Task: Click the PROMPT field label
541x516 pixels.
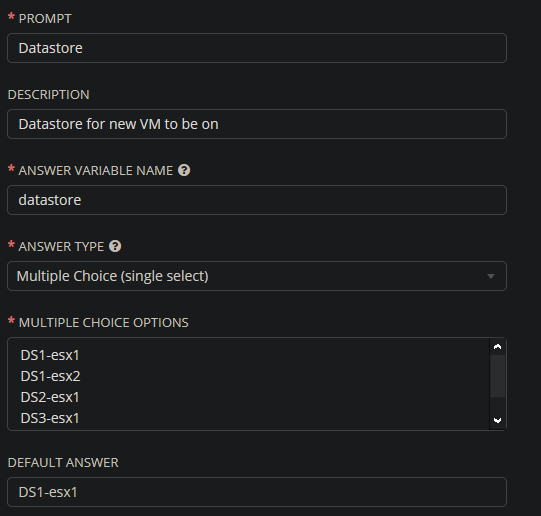Action: (45, 19)
